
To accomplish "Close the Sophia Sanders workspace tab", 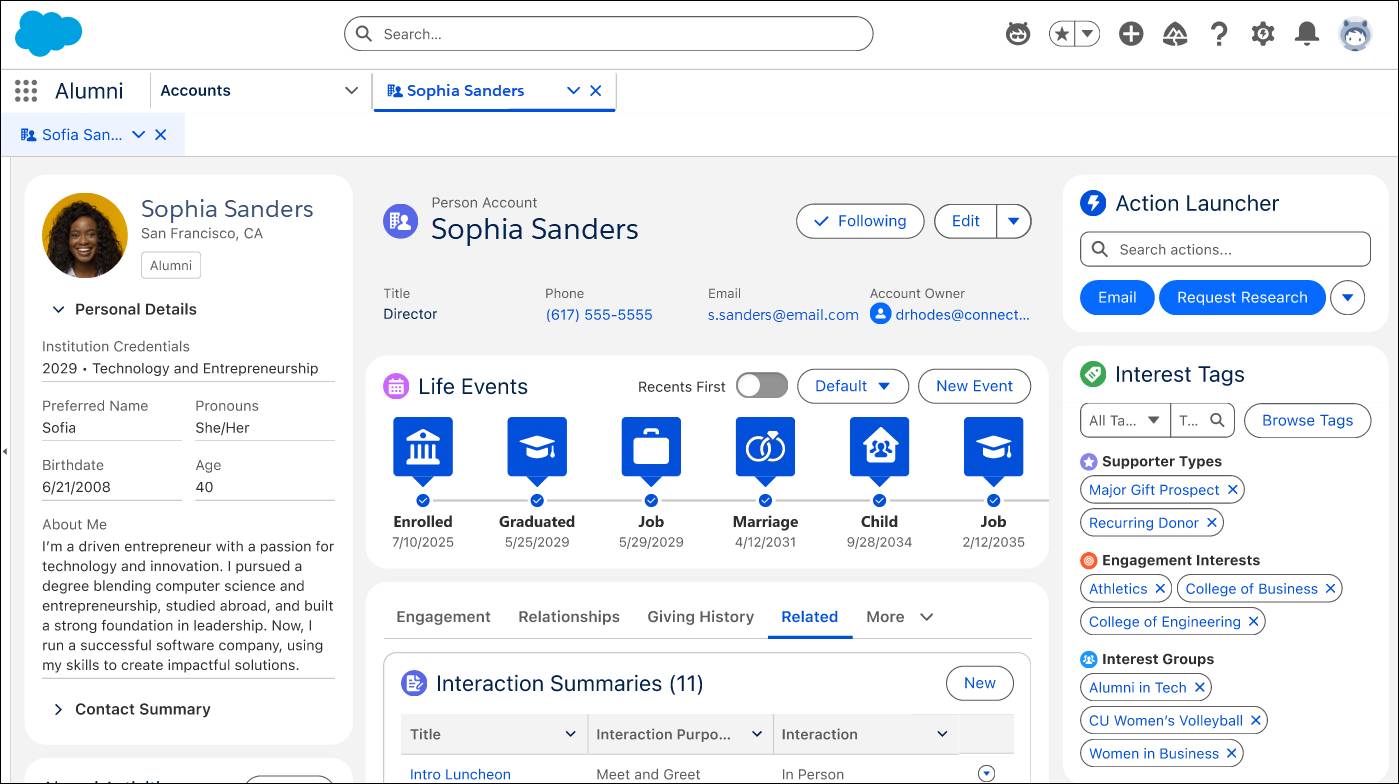I will pyautogui.click(x=596, y=91).
